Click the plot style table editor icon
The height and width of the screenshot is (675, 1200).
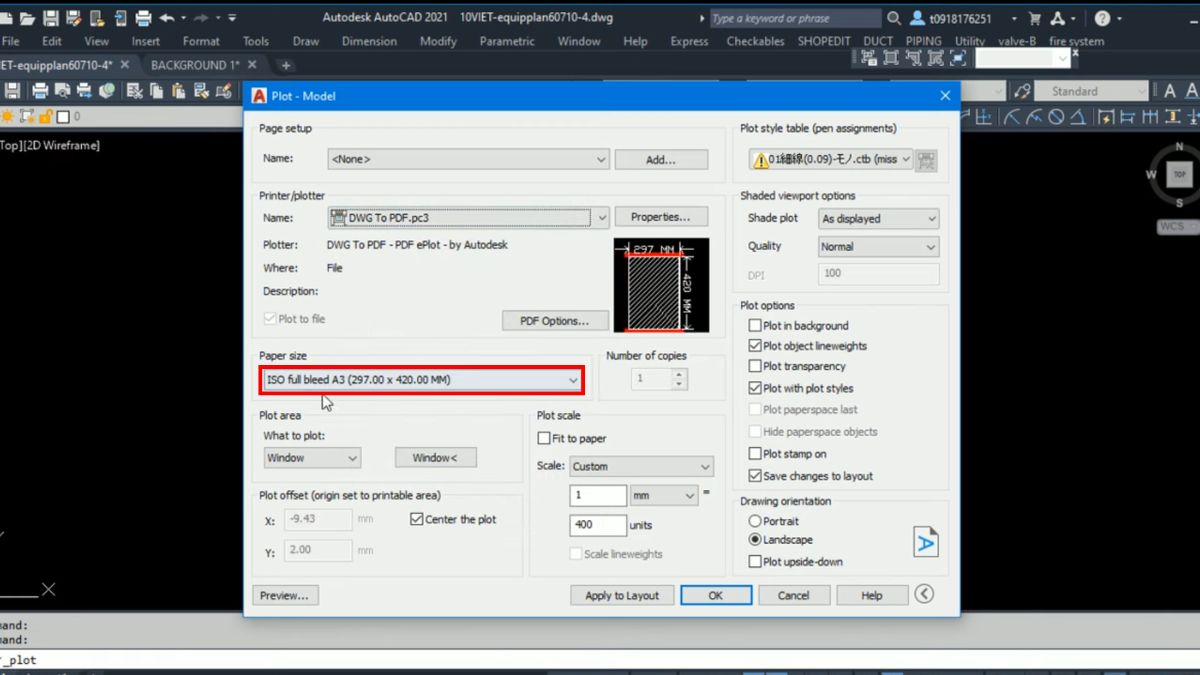[927, 159]
